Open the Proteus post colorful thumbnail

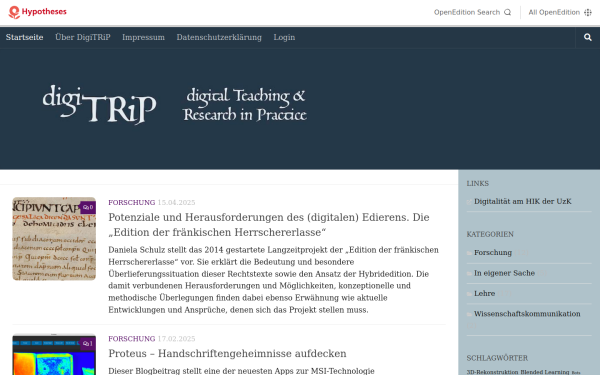(54, 355)
